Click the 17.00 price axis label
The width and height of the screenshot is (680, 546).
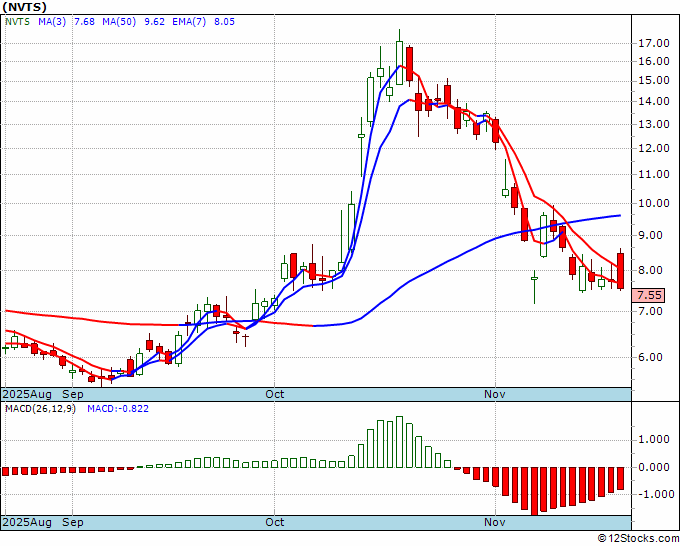(653, 43)
